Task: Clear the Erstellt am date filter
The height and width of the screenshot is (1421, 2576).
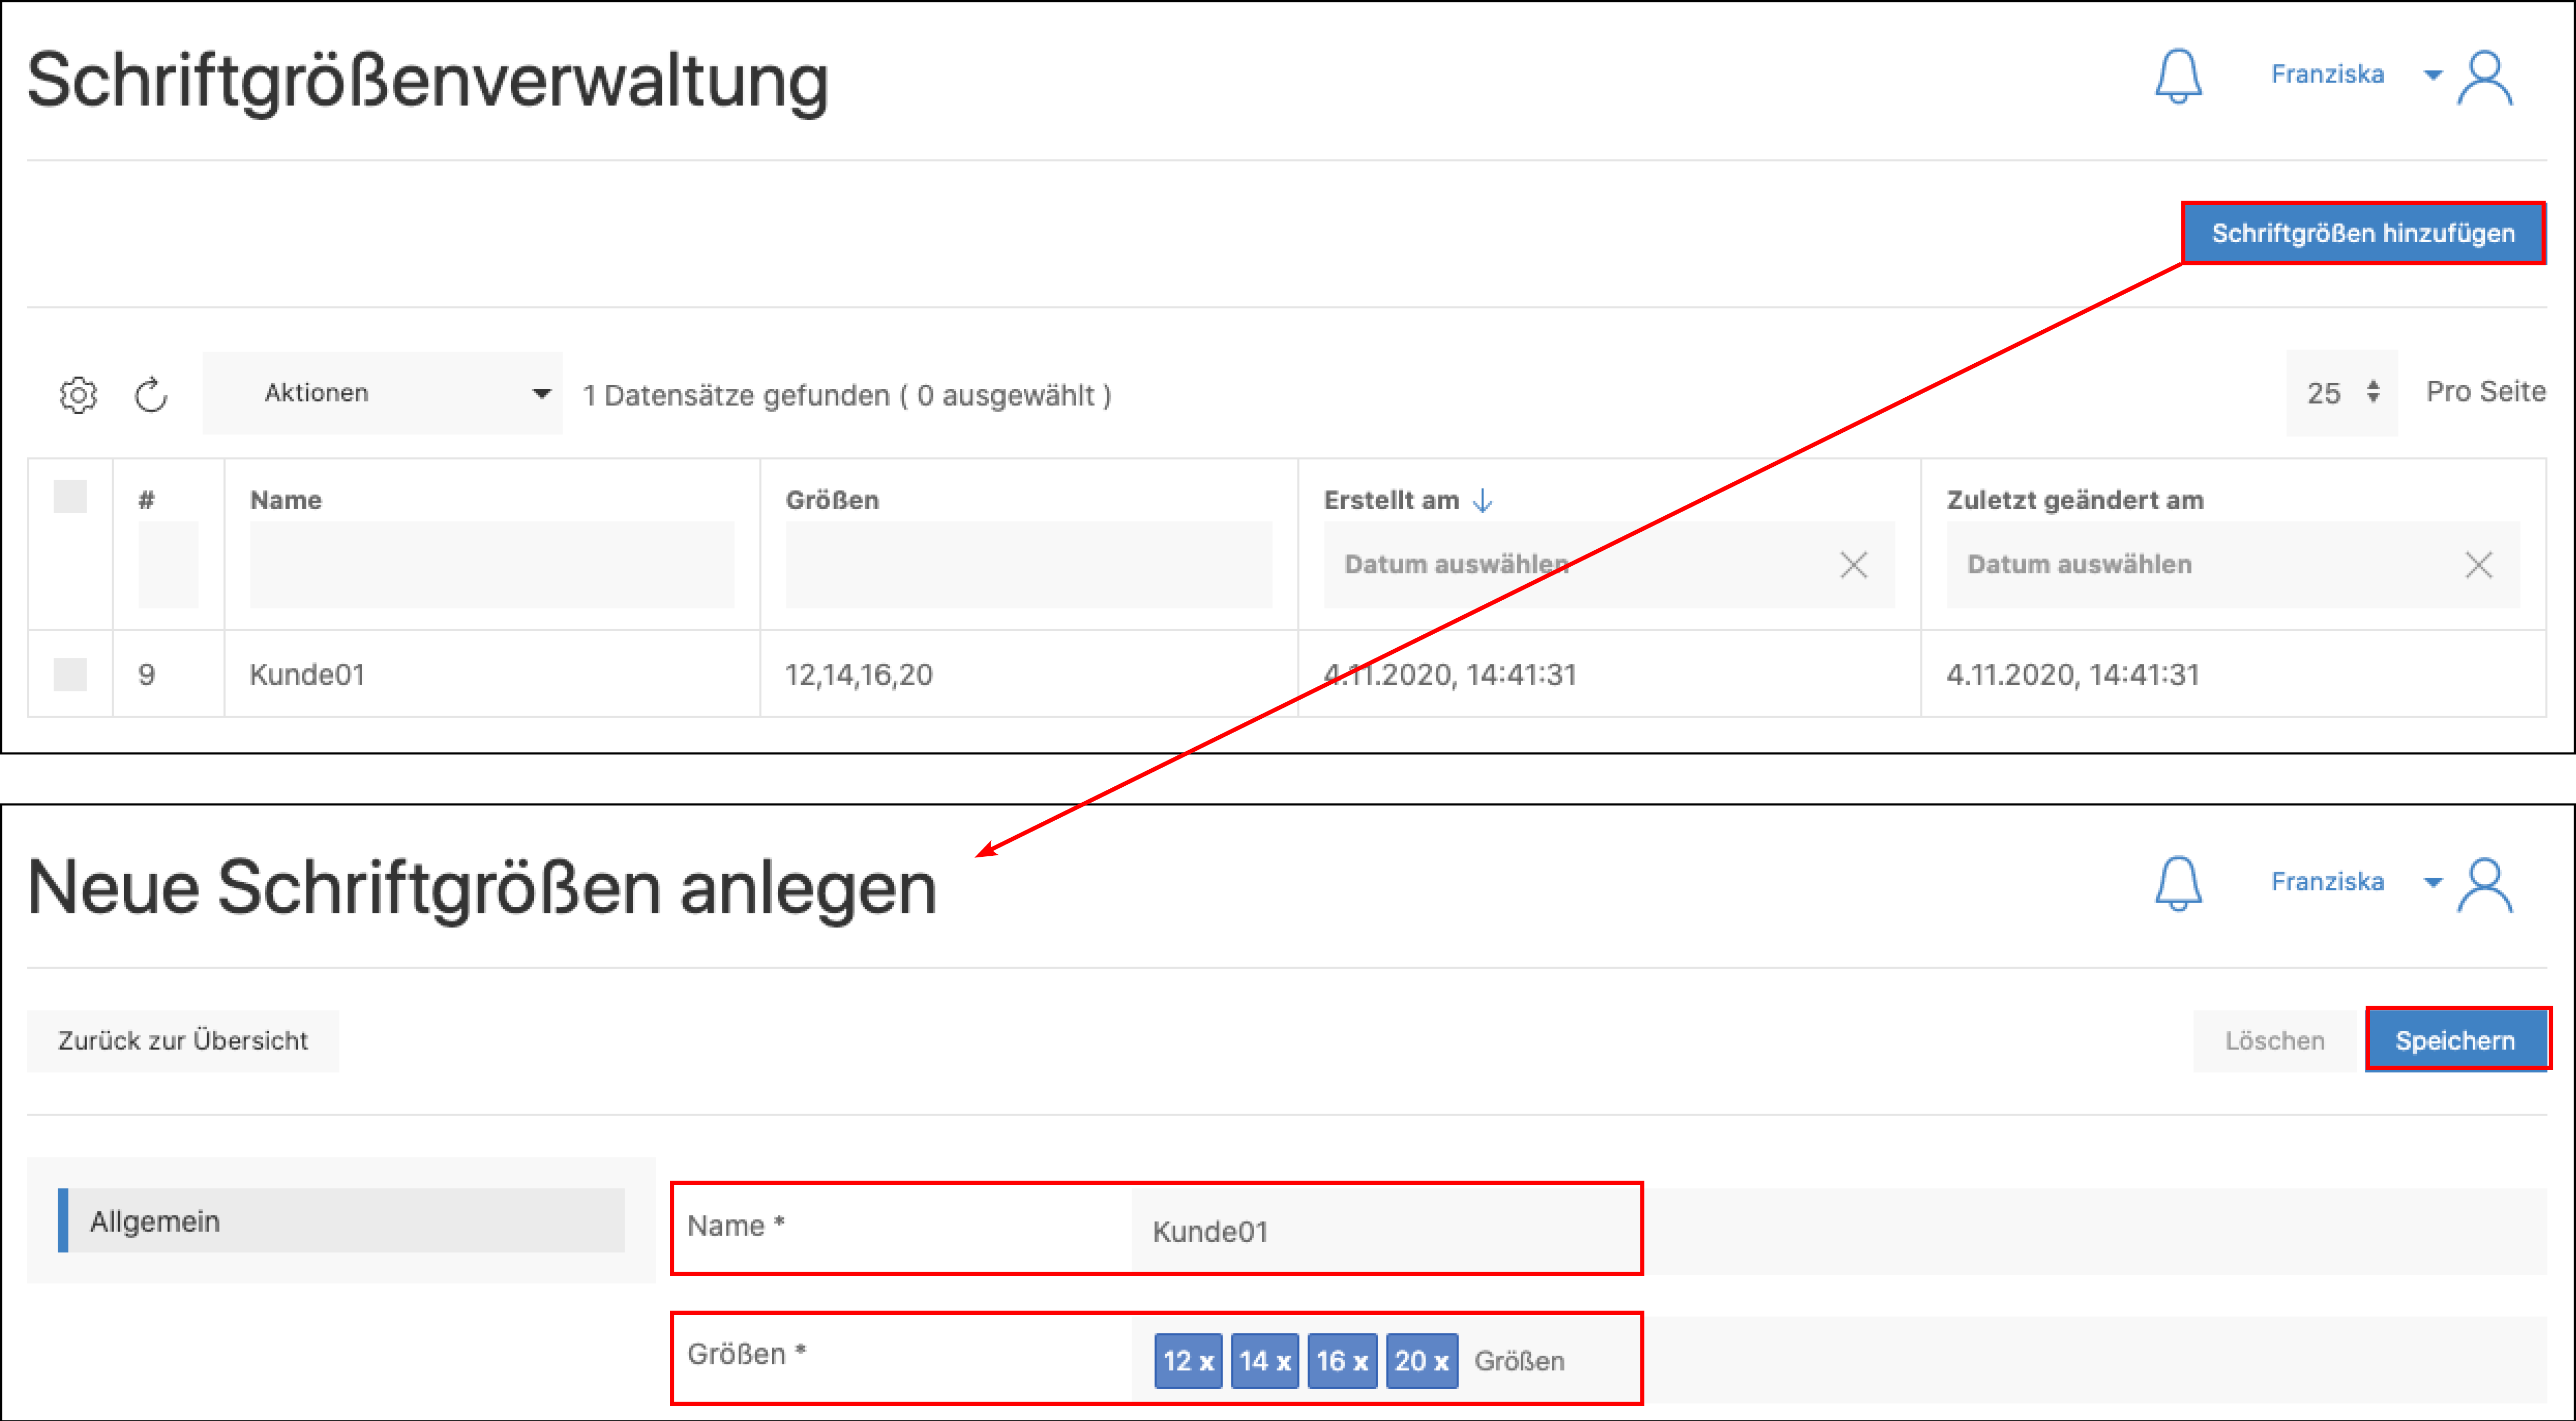Action: coord(1855,564)
